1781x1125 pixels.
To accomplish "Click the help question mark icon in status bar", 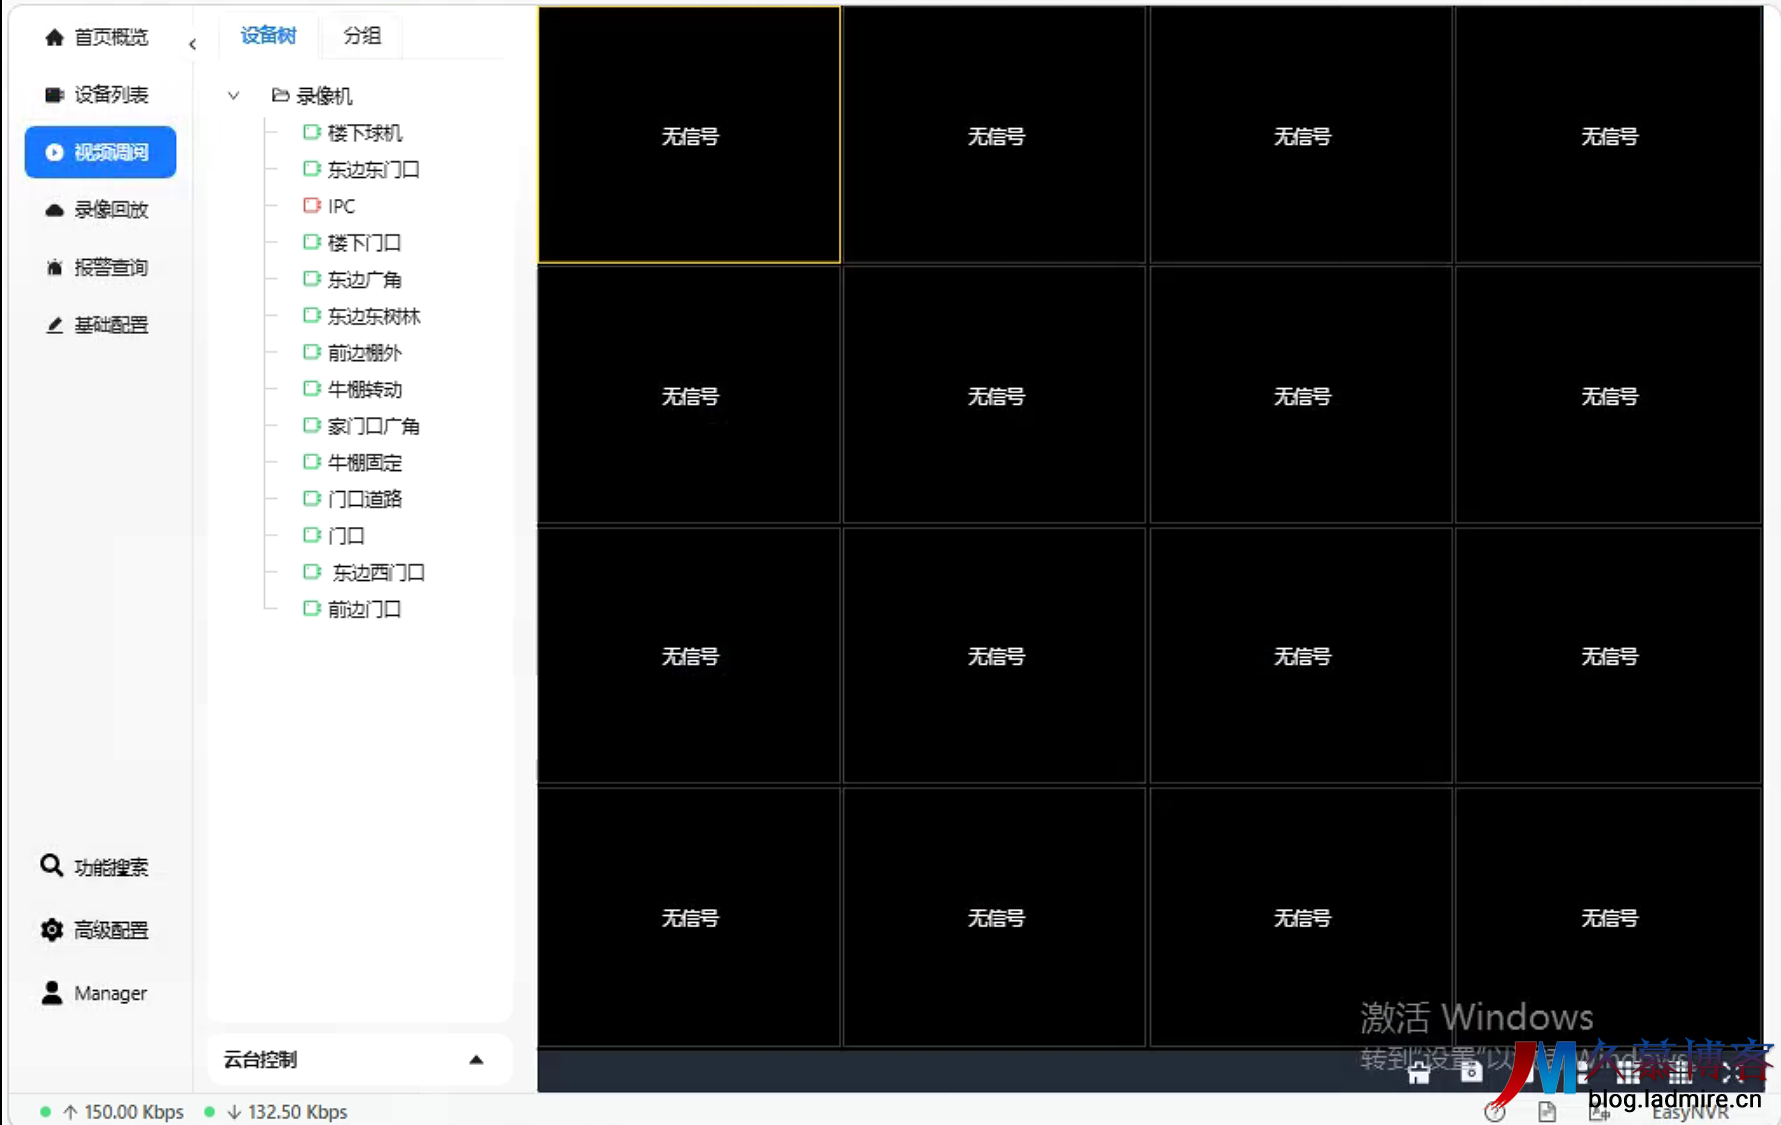I will pos(1495,1112).
